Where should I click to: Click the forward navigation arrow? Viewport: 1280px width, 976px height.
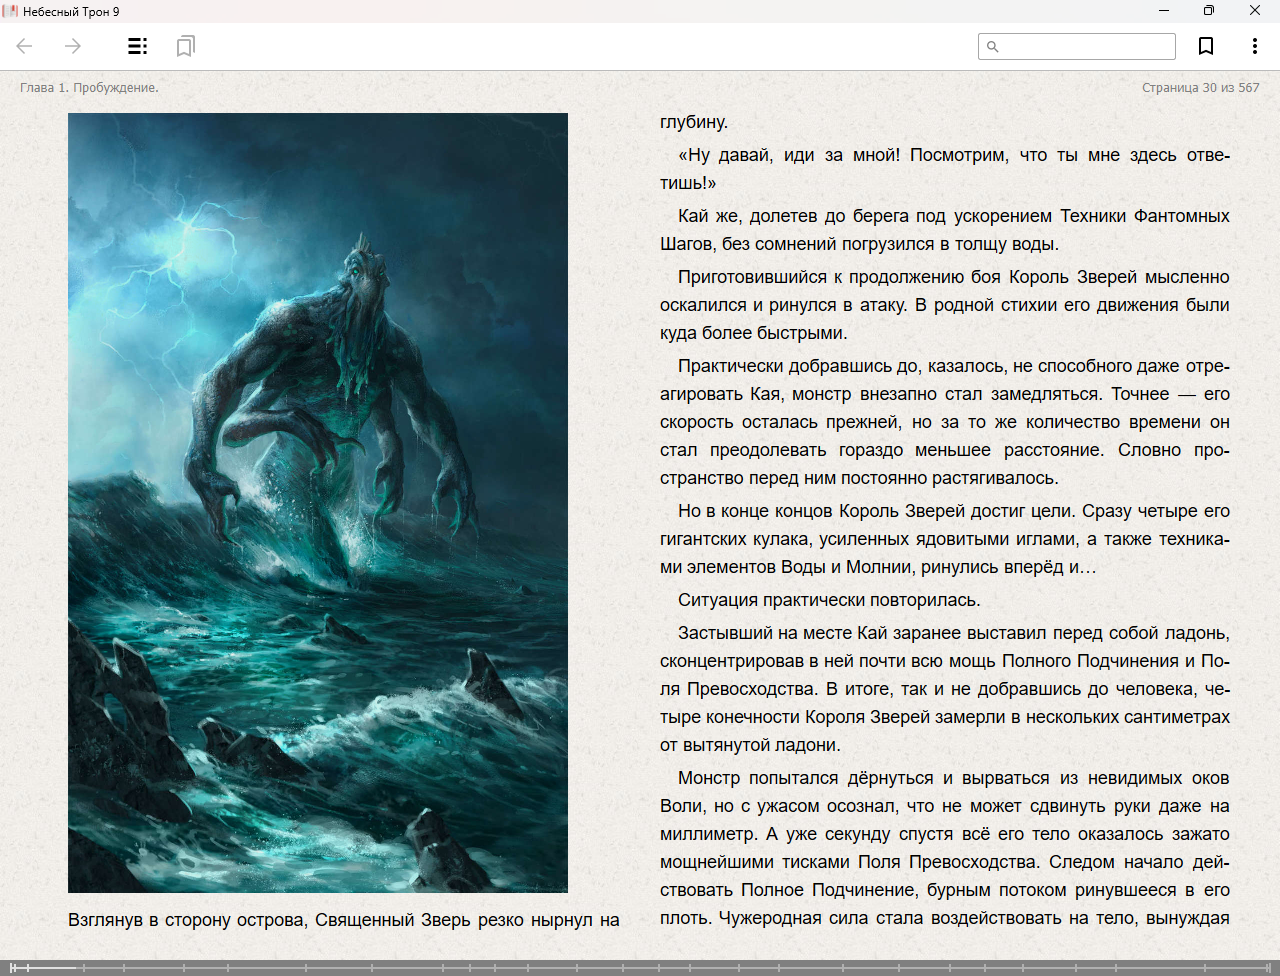click(73, 46)
